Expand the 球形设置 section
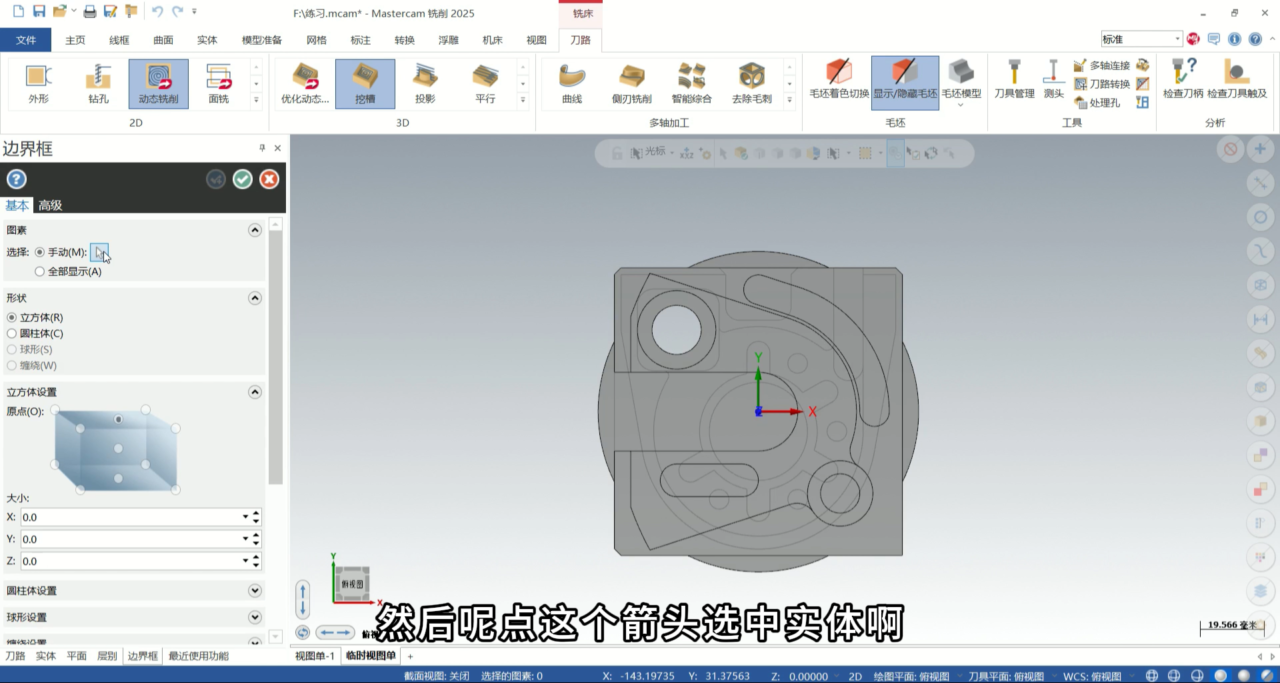This screenshot has width=1280, height=683. point(255,617)
